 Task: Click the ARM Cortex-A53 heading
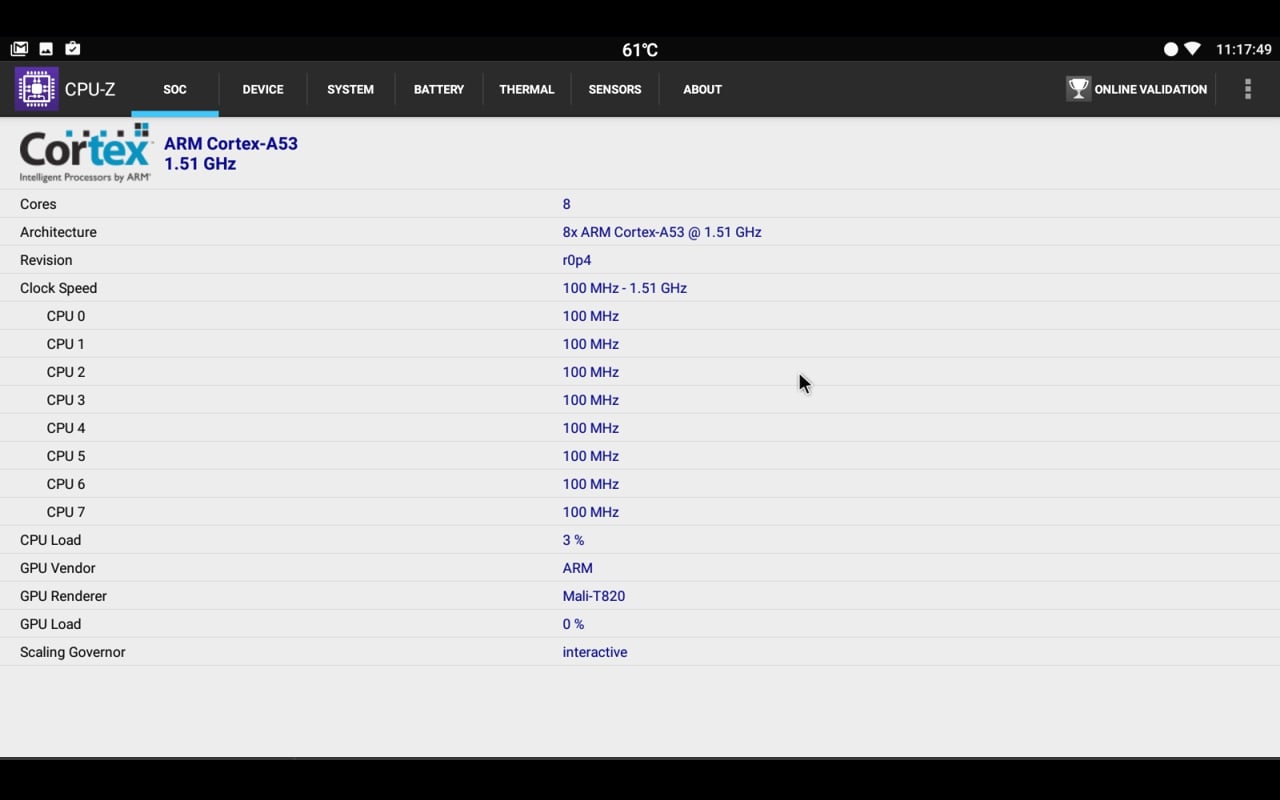[231, 144]
